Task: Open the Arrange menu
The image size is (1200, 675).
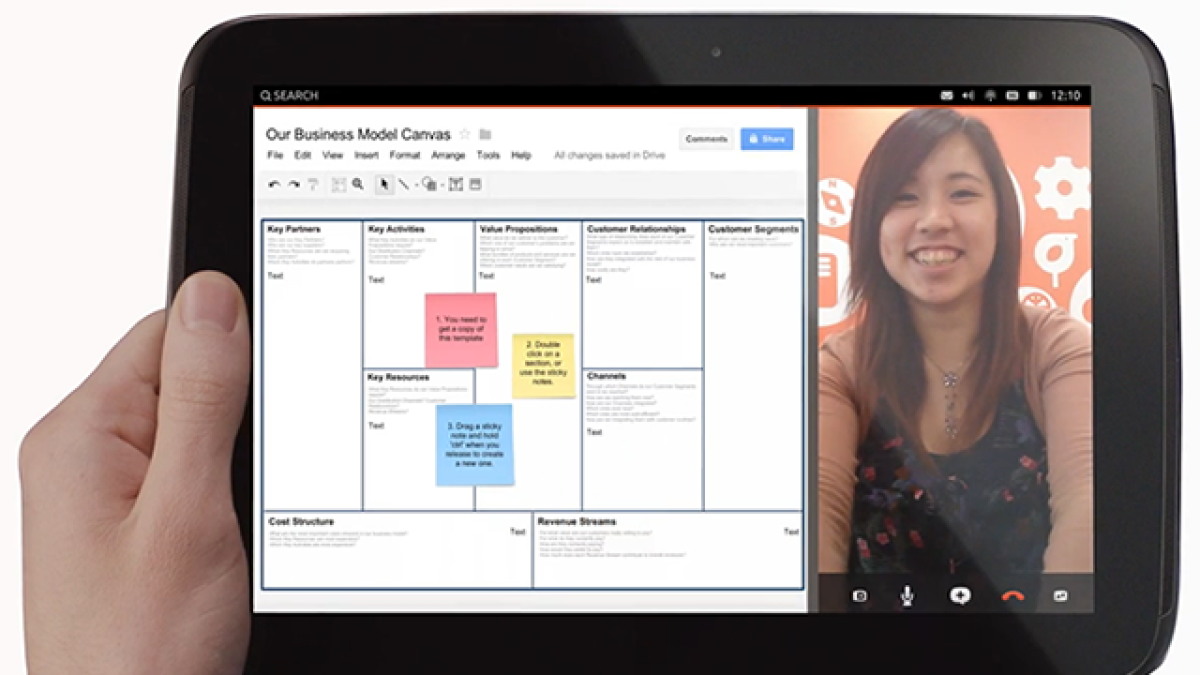Action: (448, 156)
